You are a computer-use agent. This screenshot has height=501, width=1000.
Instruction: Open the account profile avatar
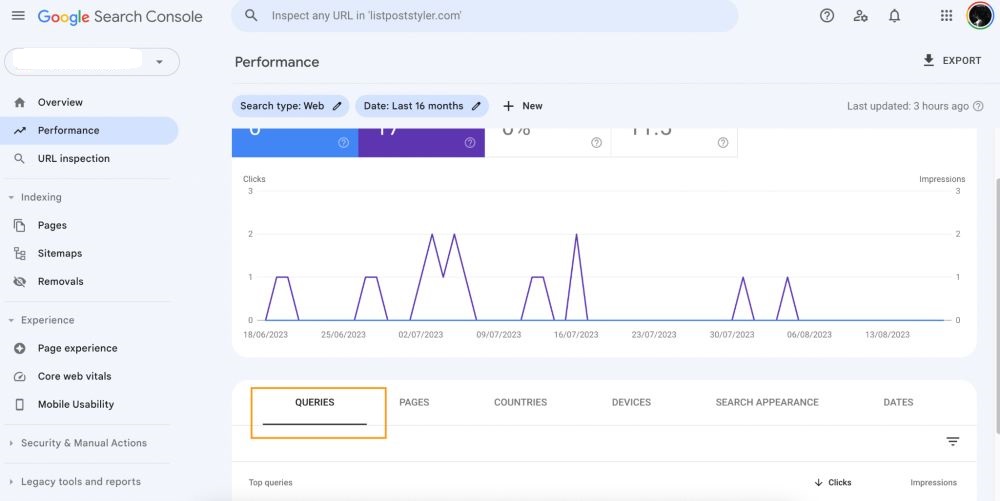coord(980,16)
